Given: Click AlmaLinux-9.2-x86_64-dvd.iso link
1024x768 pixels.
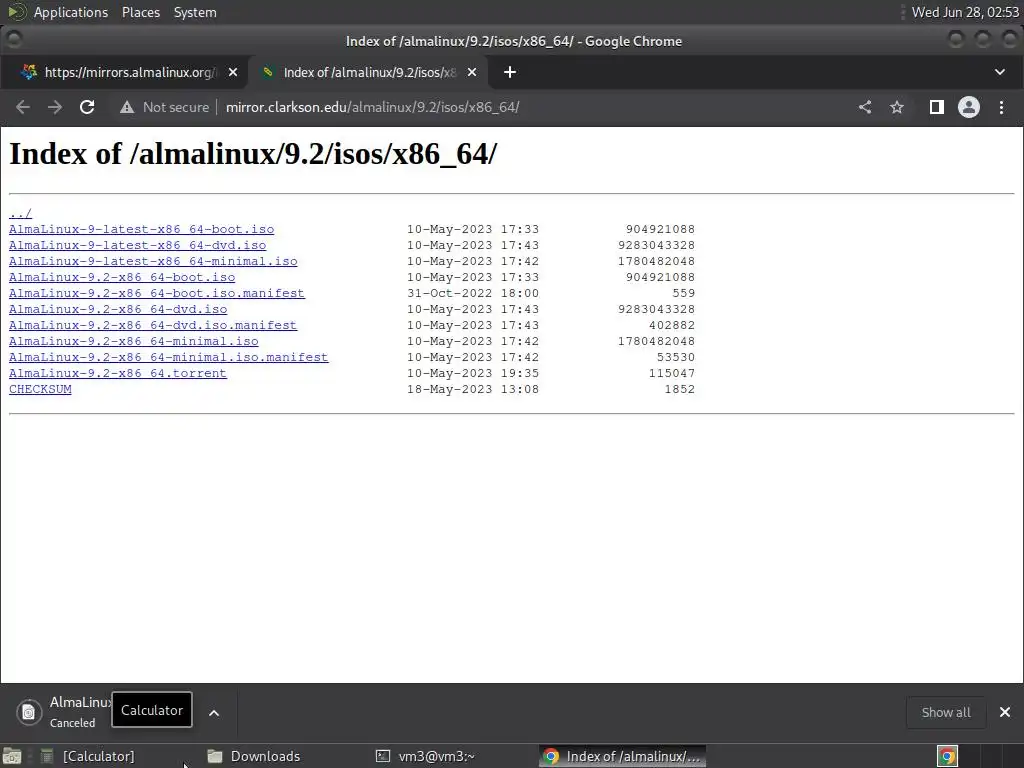Looking at the screenshot, I should tap(118, 310).
